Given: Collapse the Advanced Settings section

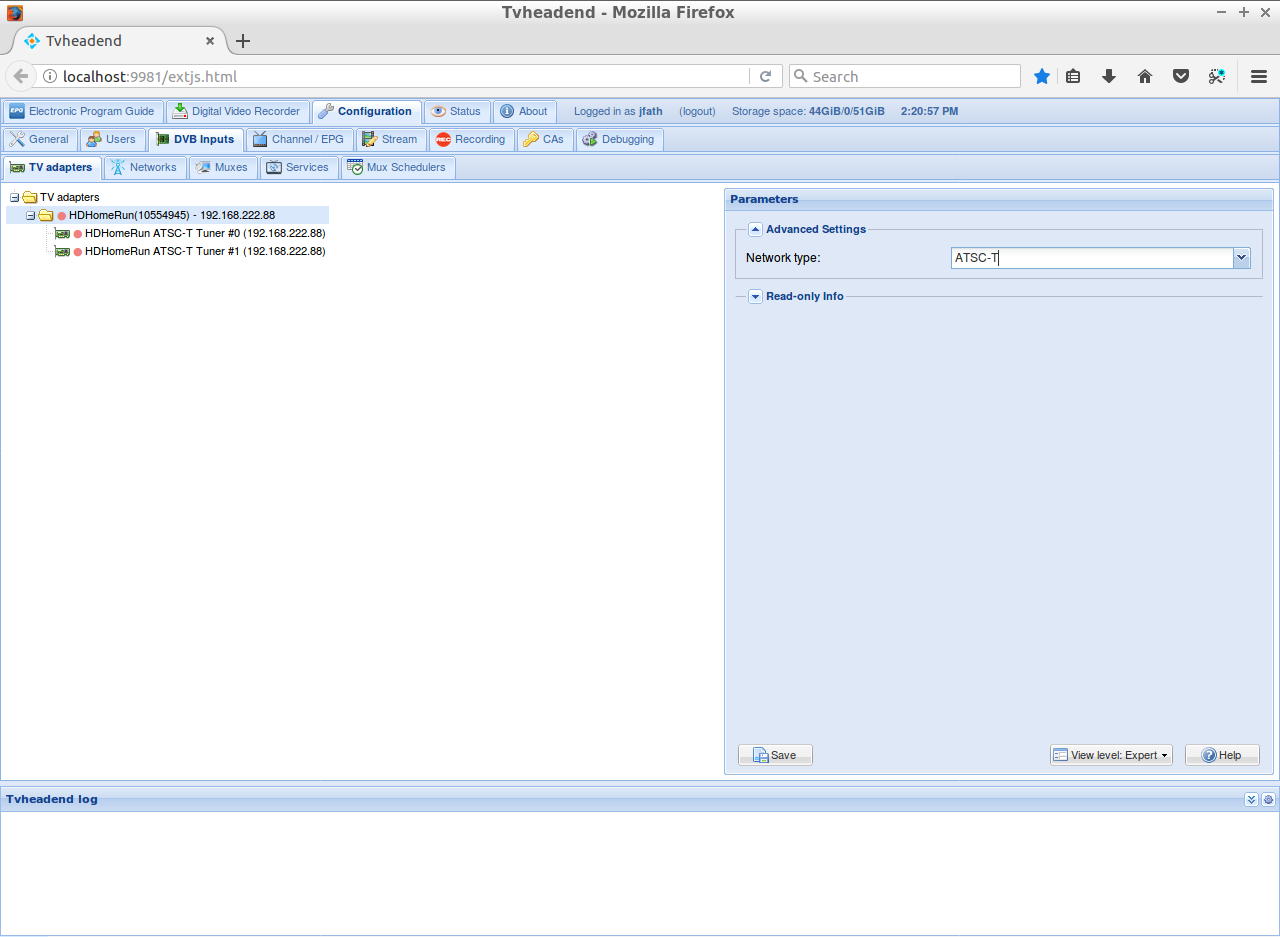Looking at the screenshot, I should coord(756,229).
